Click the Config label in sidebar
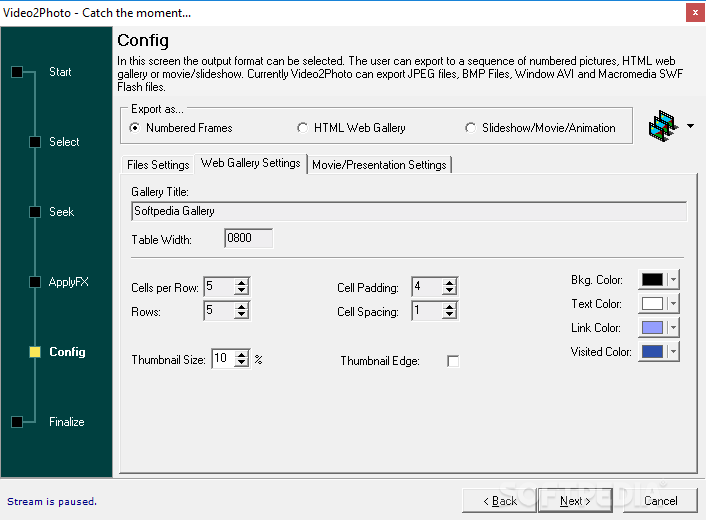This screenshot has height=521, width=706. point(67,352)
